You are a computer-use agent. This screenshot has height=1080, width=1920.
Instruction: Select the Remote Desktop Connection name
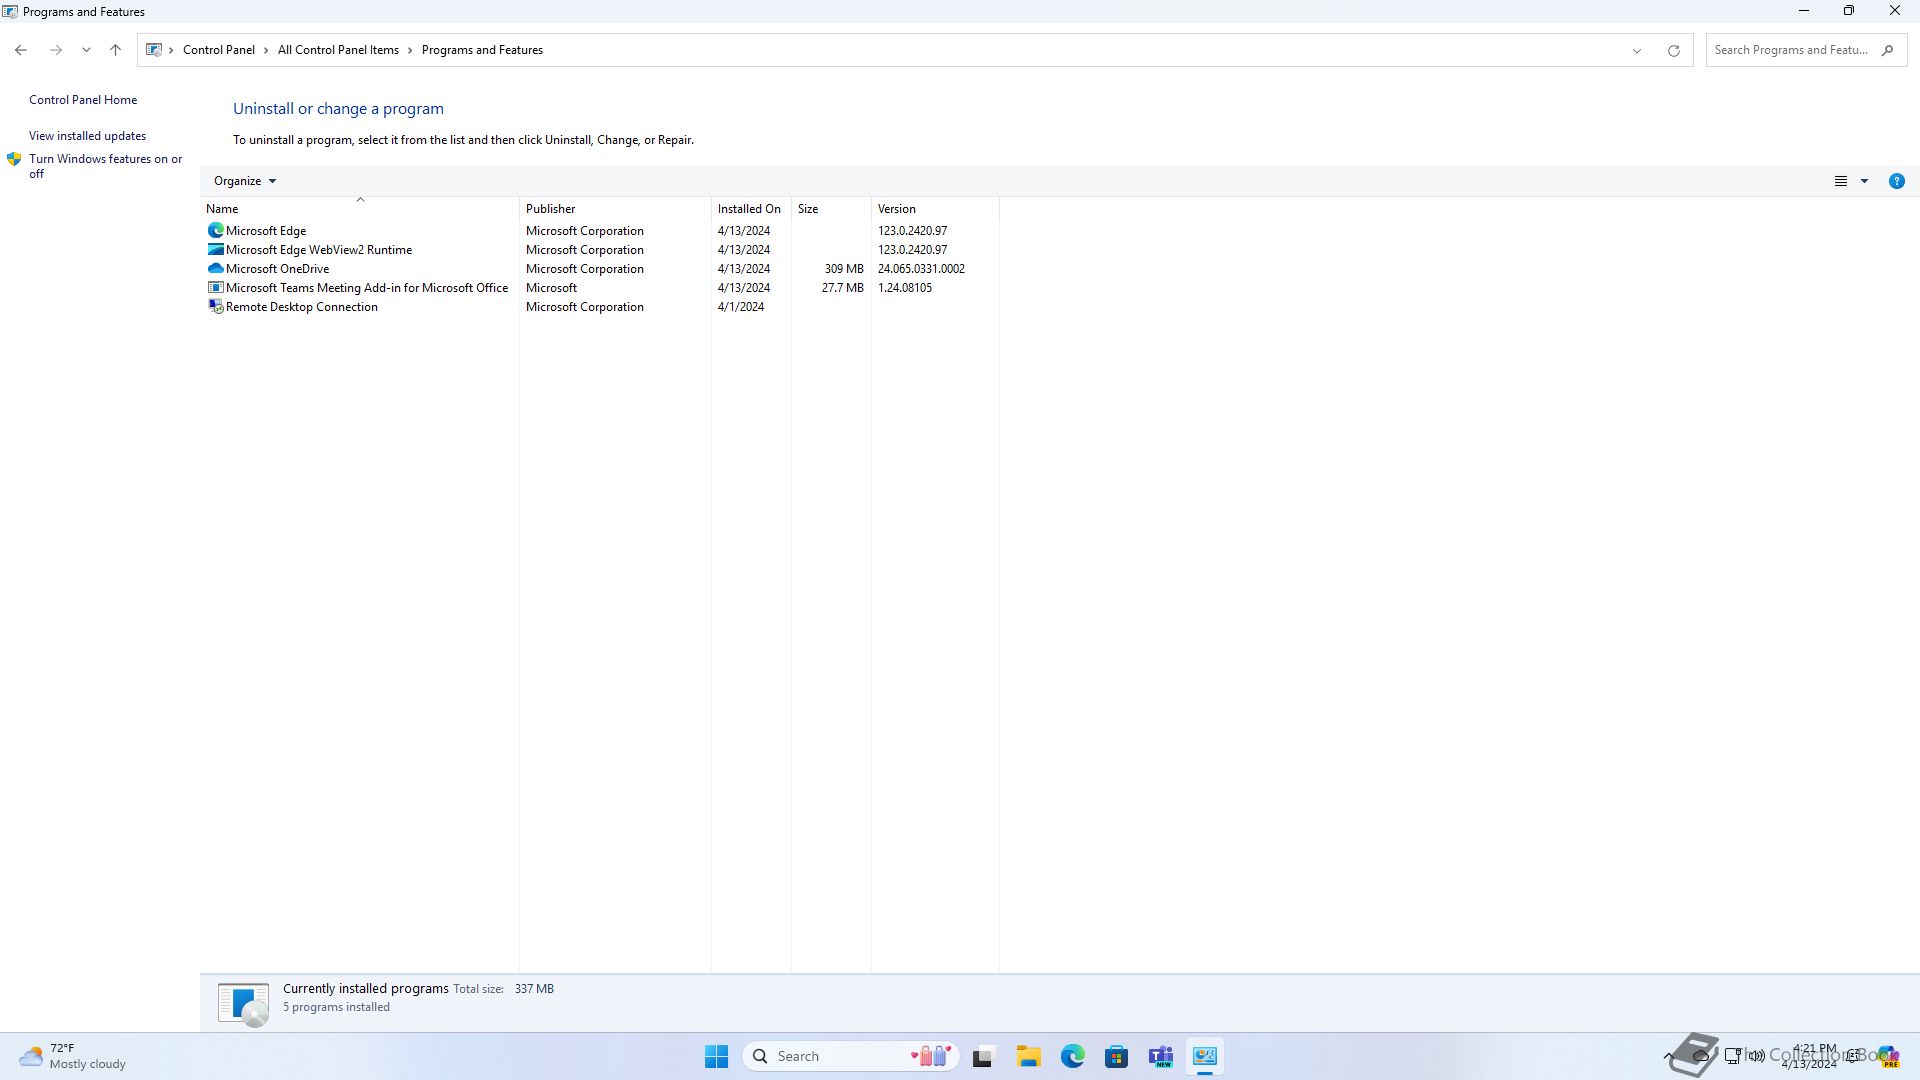coord(302,307)
